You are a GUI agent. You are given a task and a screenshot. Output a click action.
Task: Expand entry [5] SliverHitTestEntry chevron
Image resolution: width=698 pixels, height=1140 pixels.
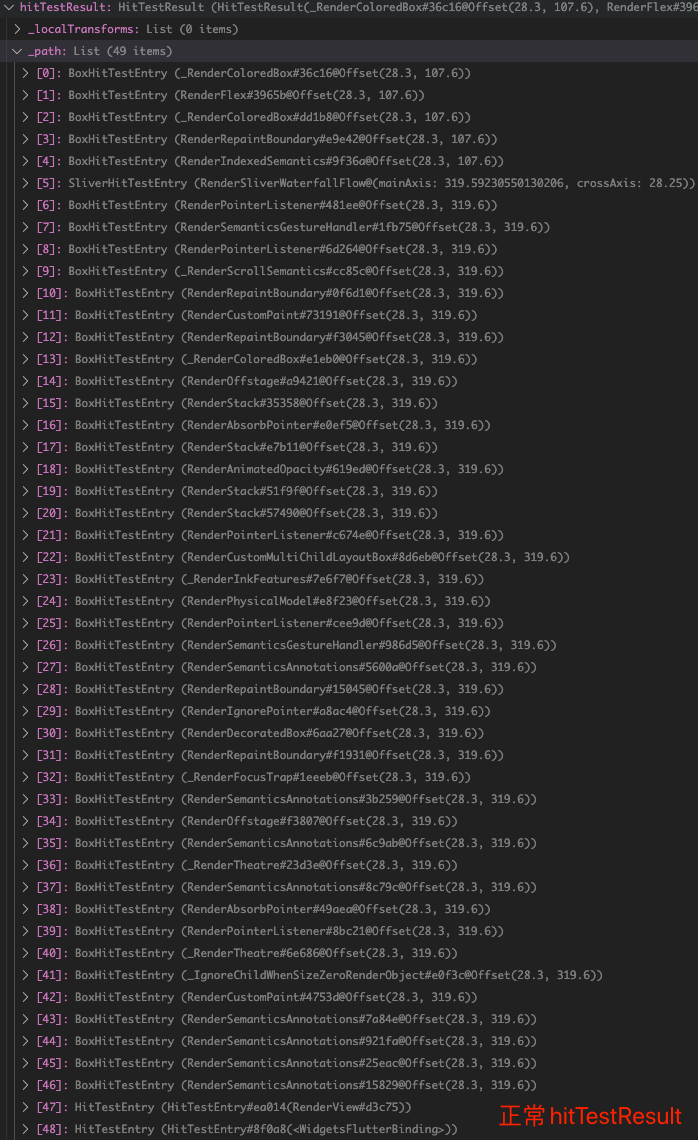[26, 183]
